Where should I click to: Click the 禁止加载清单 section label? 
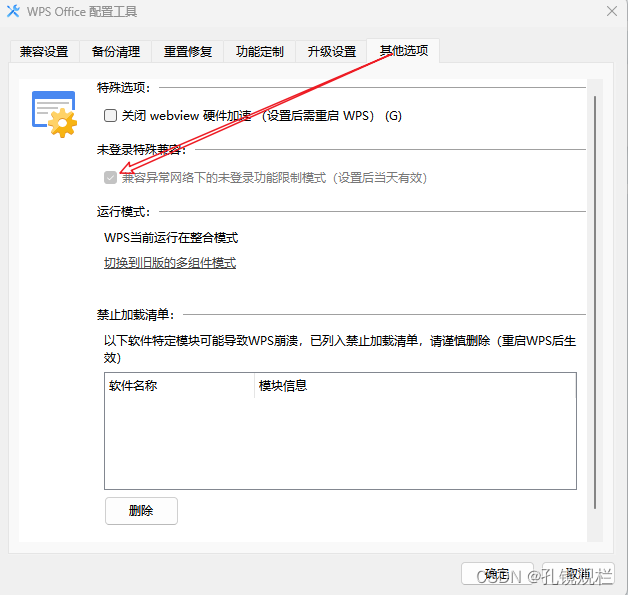pyautogui.click(x=135, y=315)
